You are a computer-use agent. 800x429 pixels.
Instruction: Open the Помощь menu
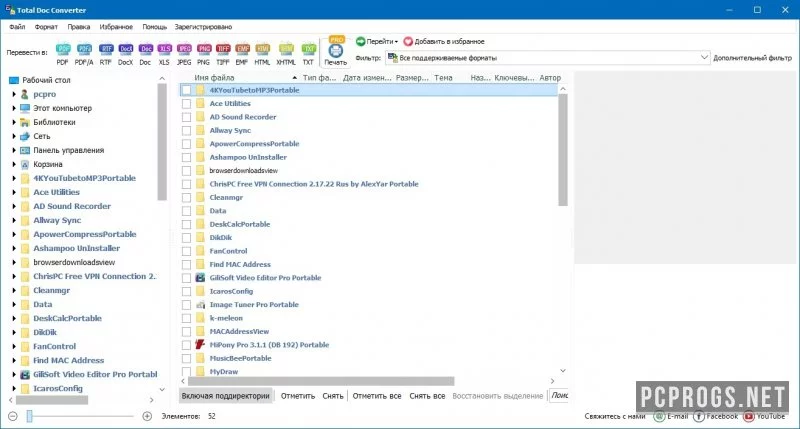154,27
